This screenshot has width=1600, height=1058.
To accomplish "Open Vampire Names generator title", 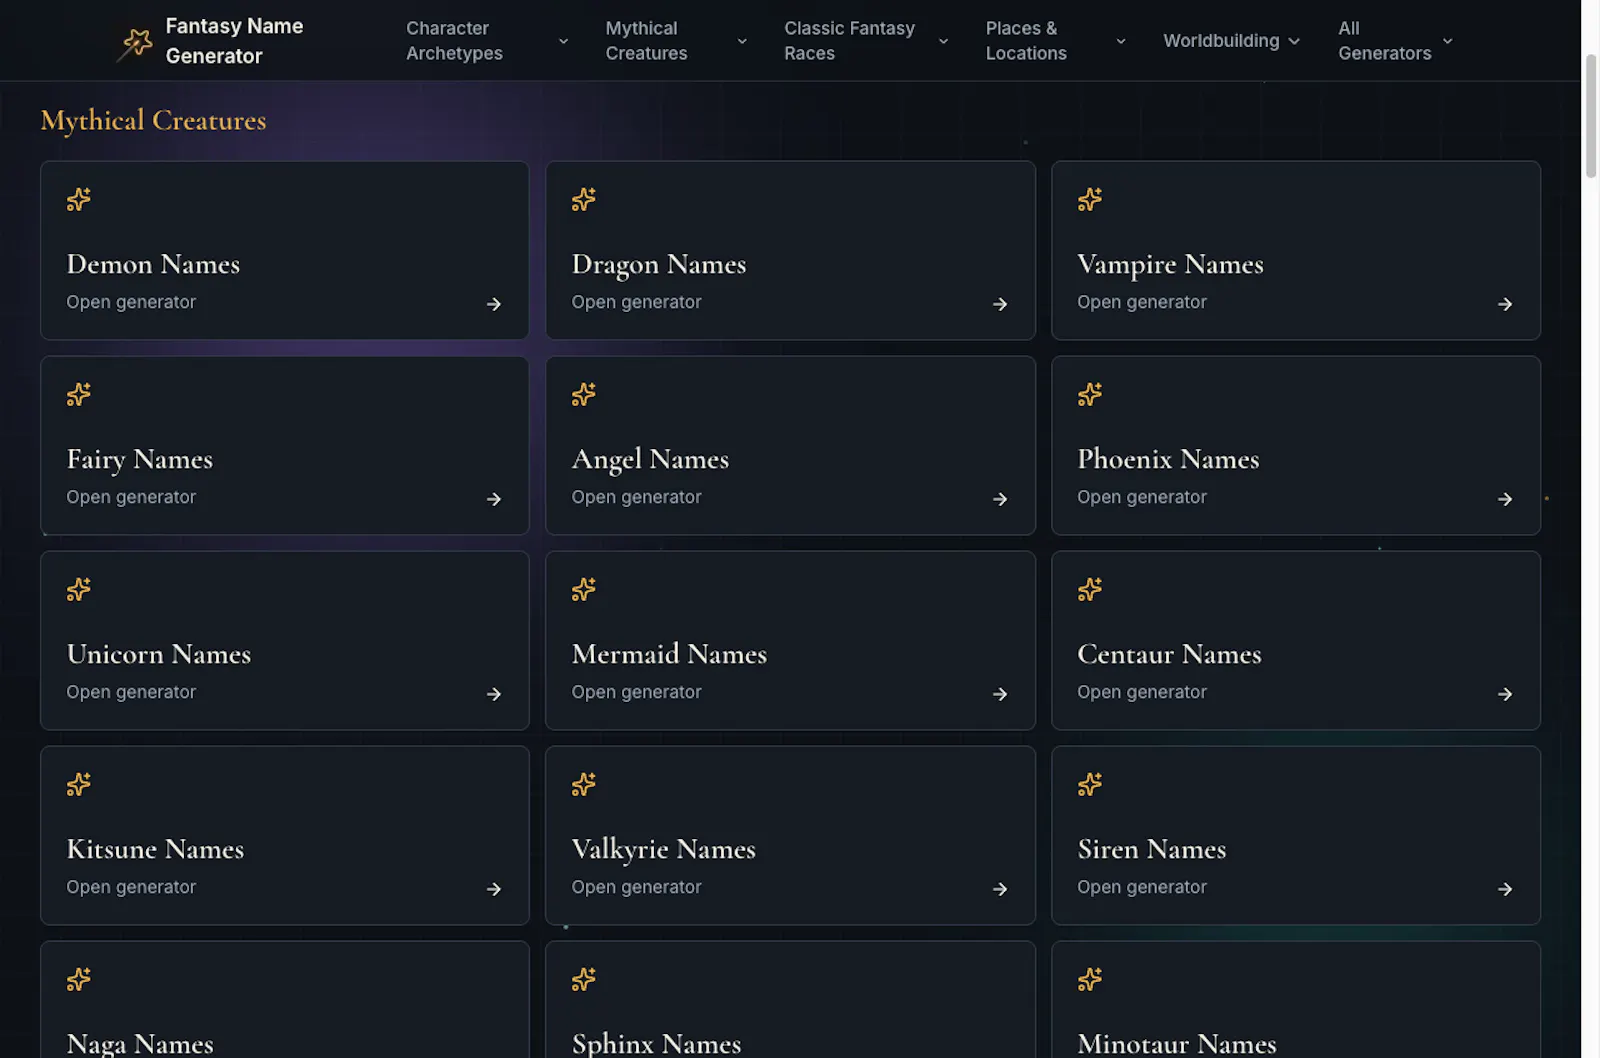I will (x=1170, y=264).
